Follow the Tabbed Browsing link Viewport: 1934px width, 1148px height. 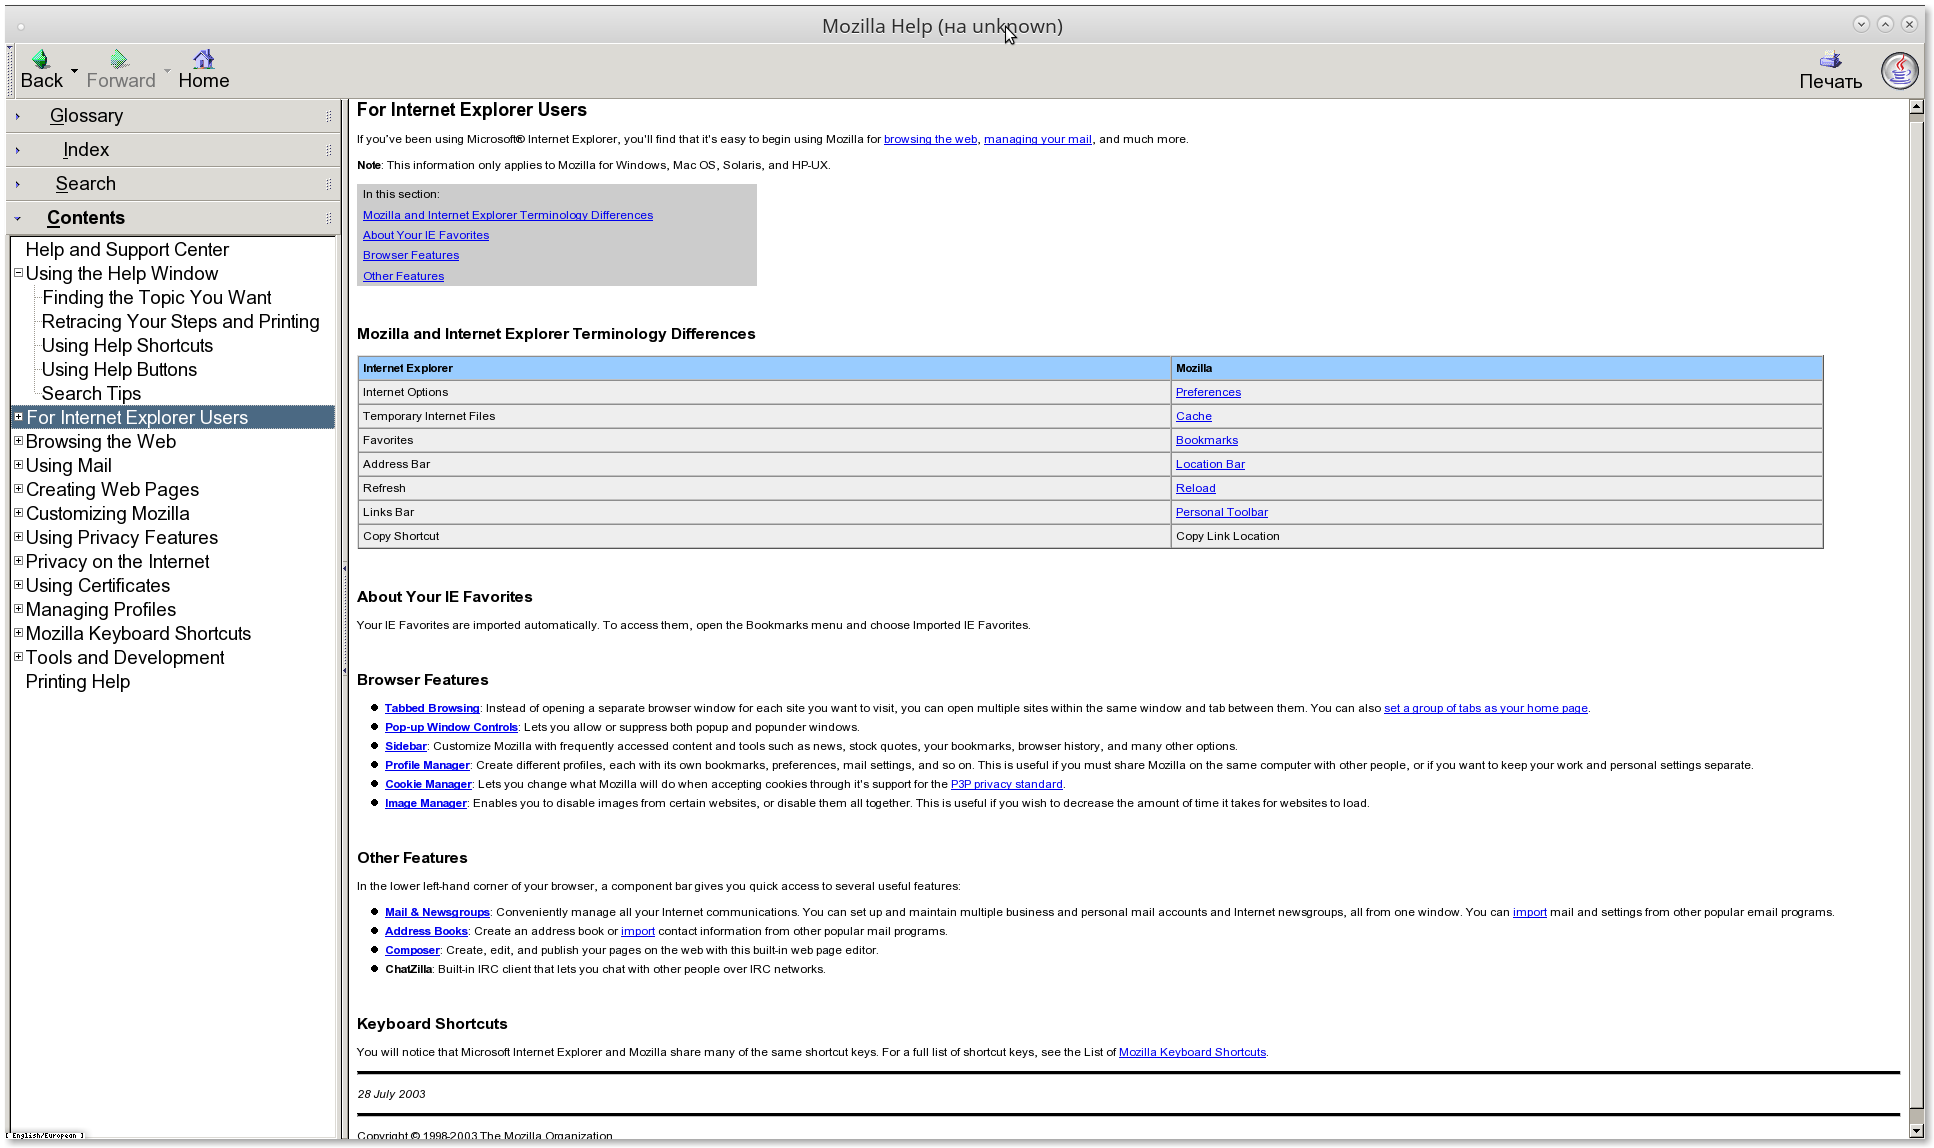pyautogui.click(x=432, y=708)
